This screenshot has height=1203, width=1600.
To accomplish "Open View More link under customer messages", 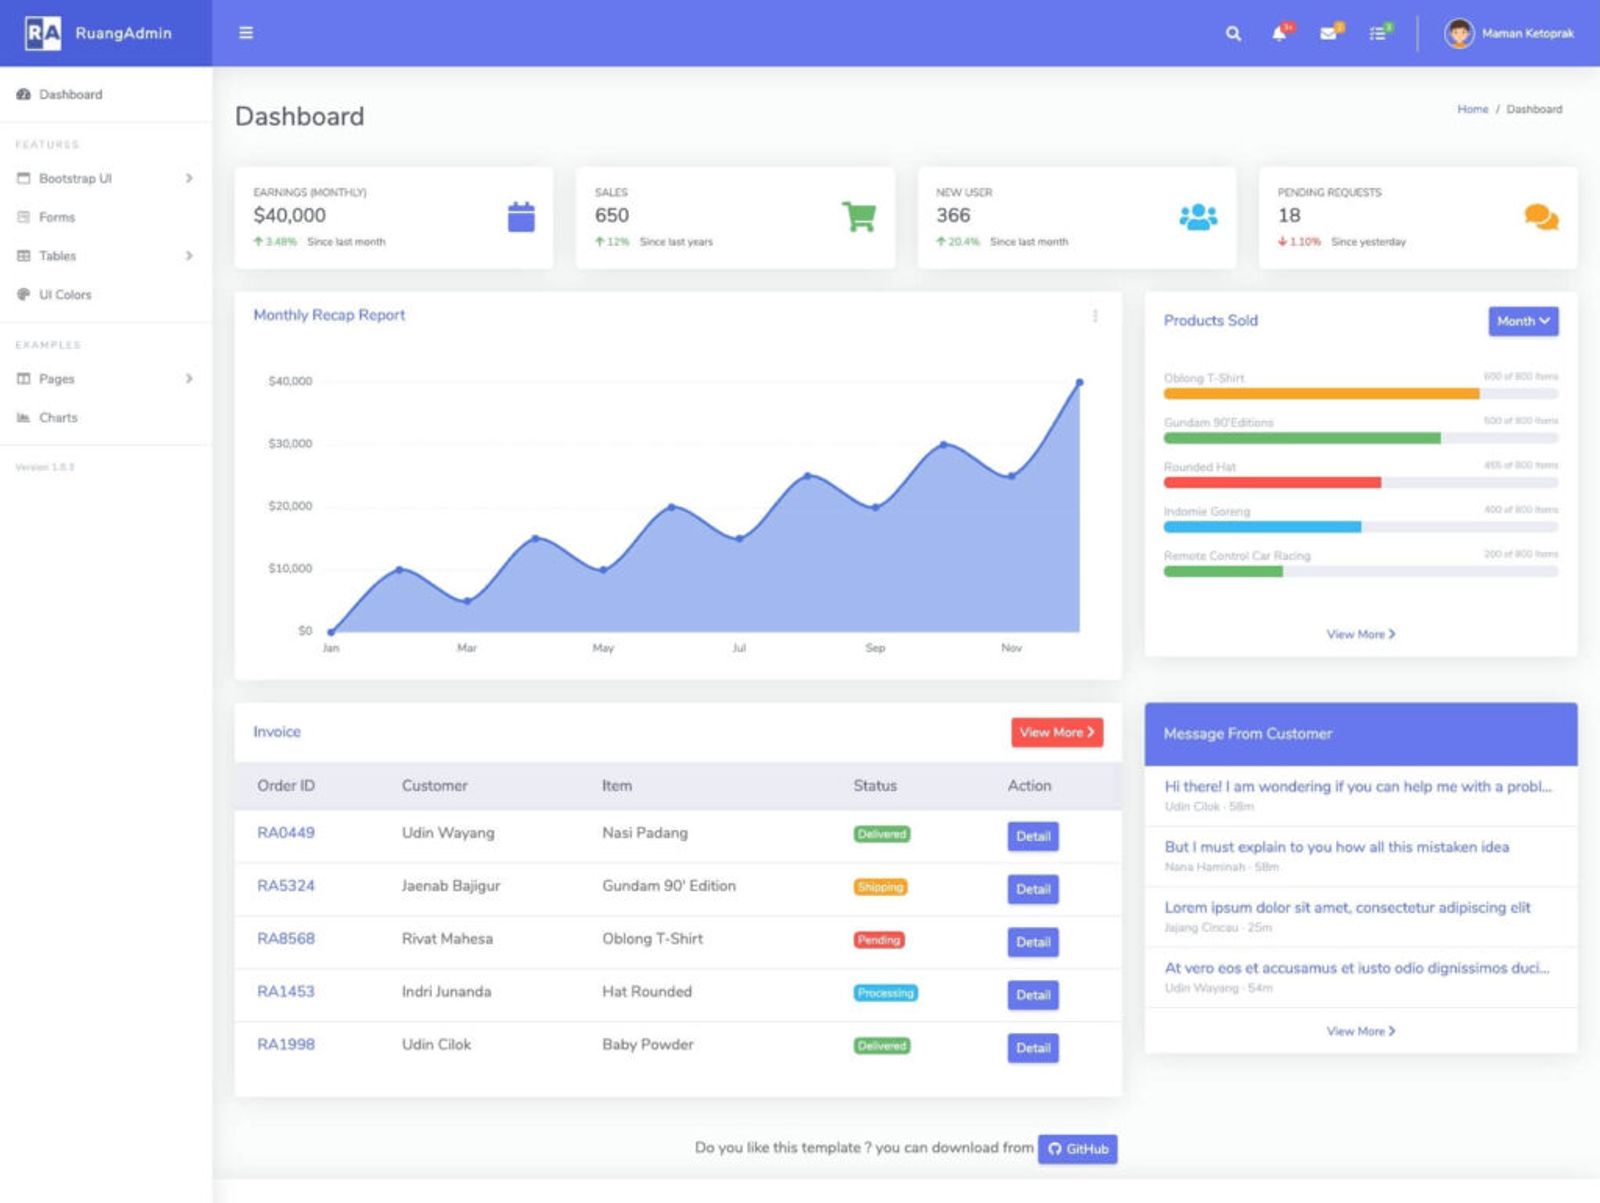I will pos(1361,1031).
